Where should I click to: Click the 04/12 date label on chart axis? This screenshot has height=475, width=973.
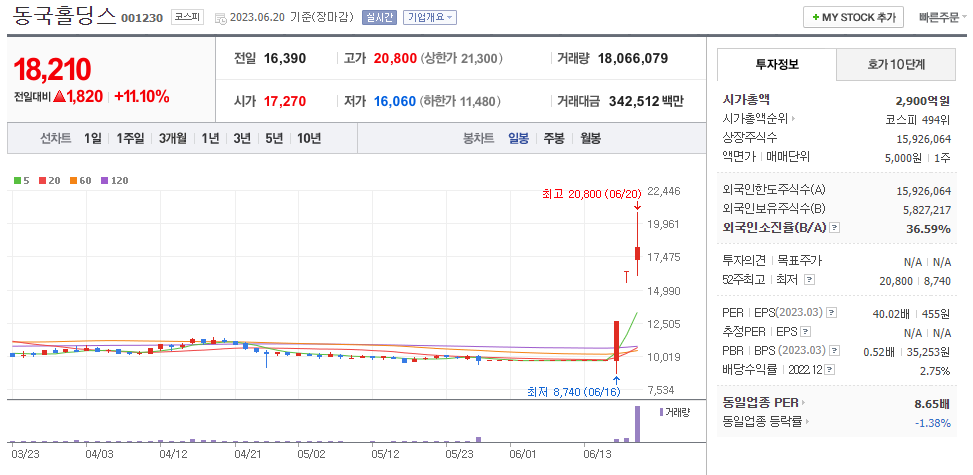tap(173, 454)
